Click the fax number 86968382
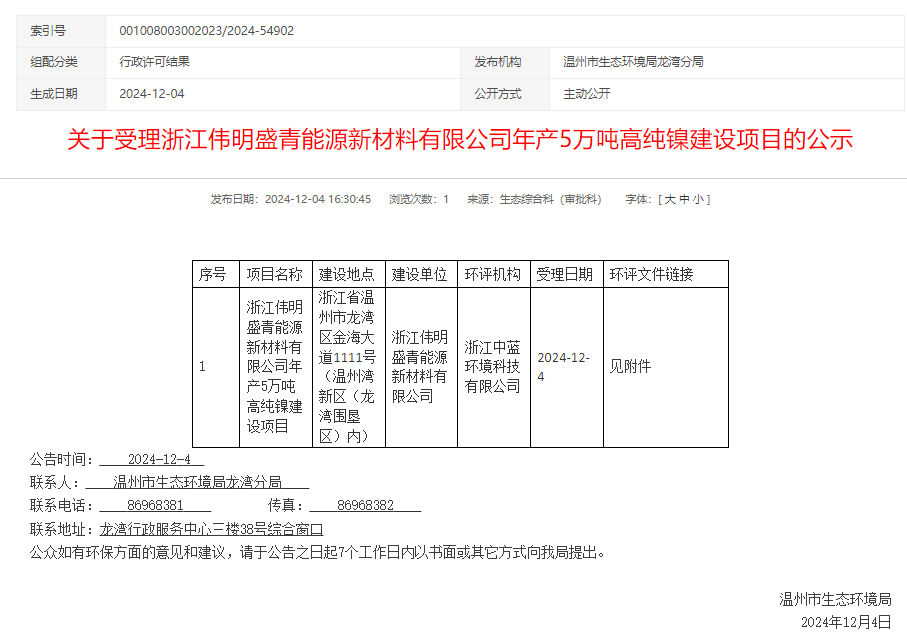The image size is (907, 639). point(365,505)
